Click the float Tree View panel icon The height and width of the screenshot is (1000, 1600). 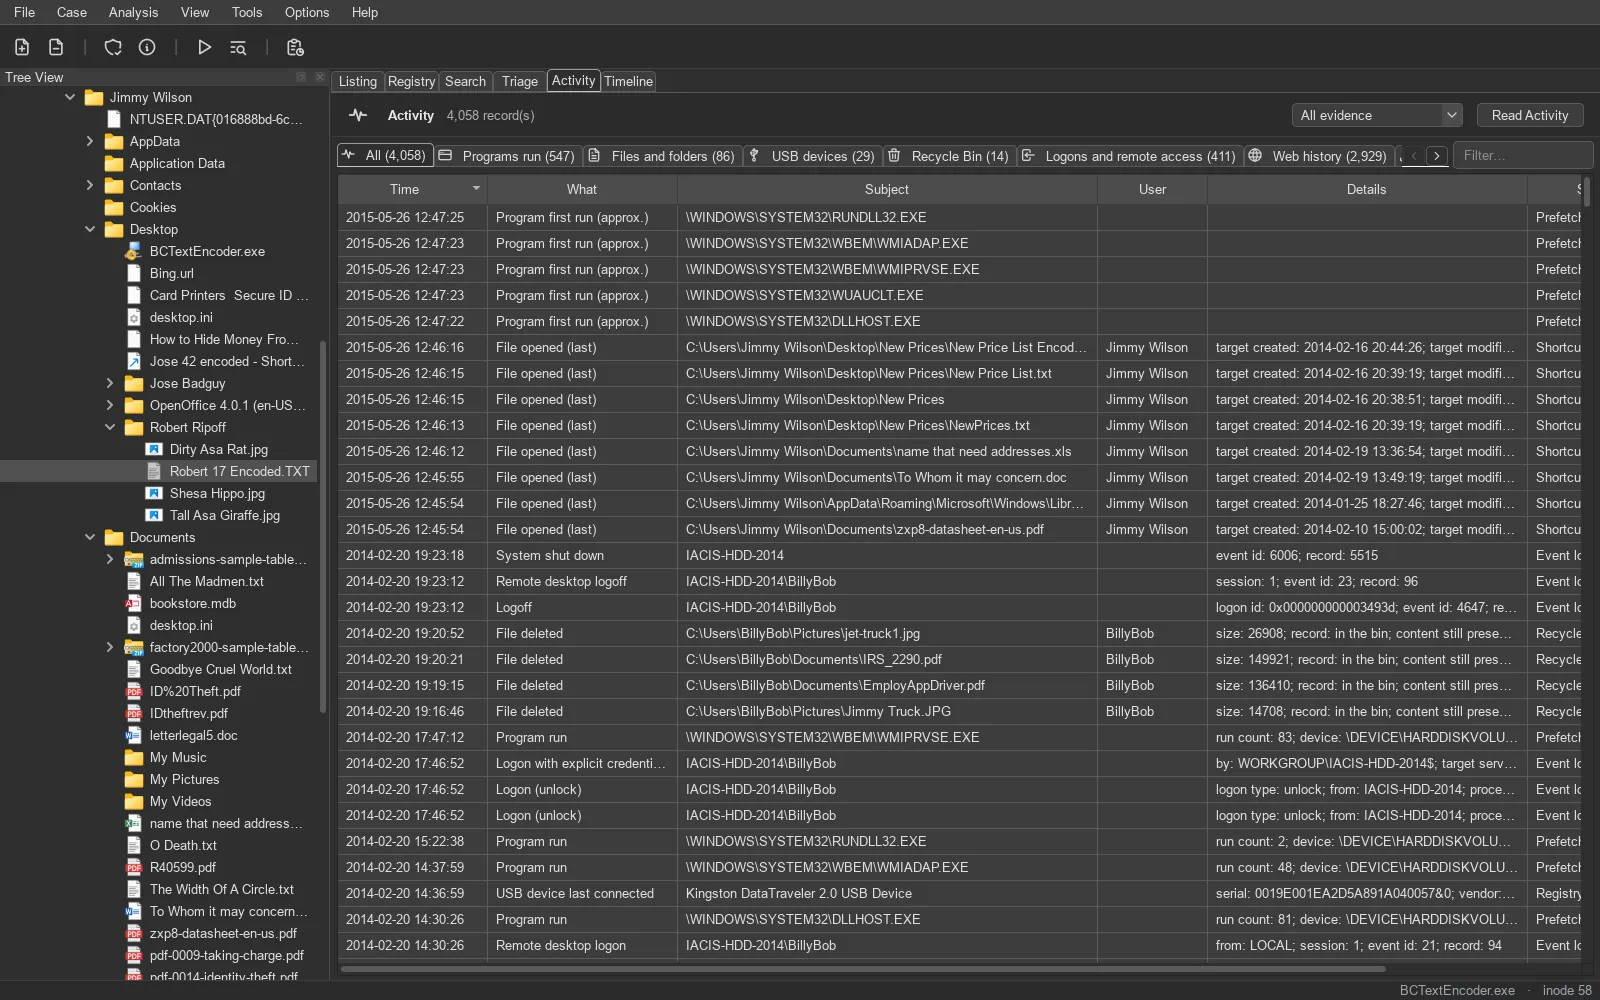click(x=301, y=77)
